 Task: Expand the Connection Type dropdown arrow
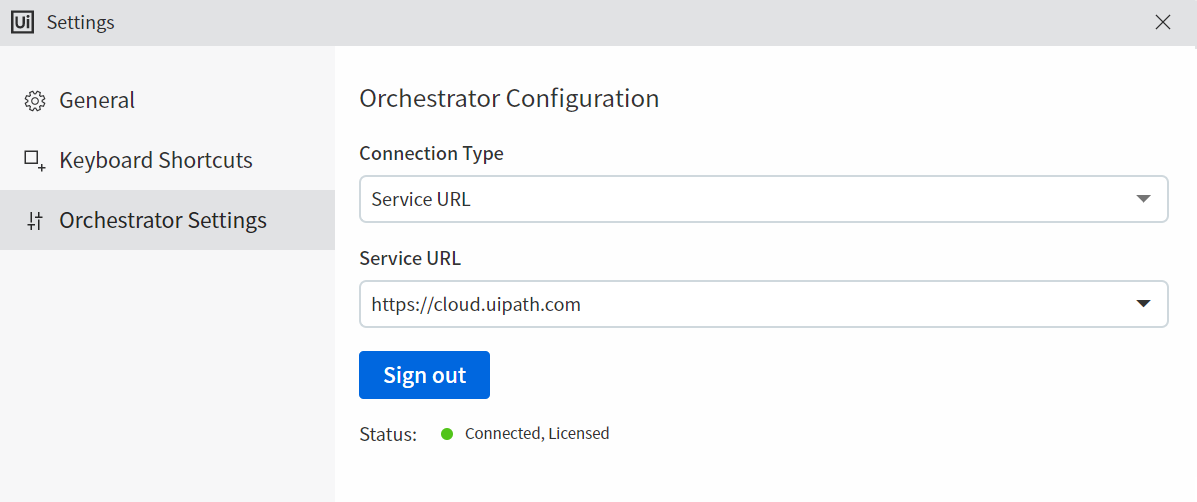pos(1144,199)
